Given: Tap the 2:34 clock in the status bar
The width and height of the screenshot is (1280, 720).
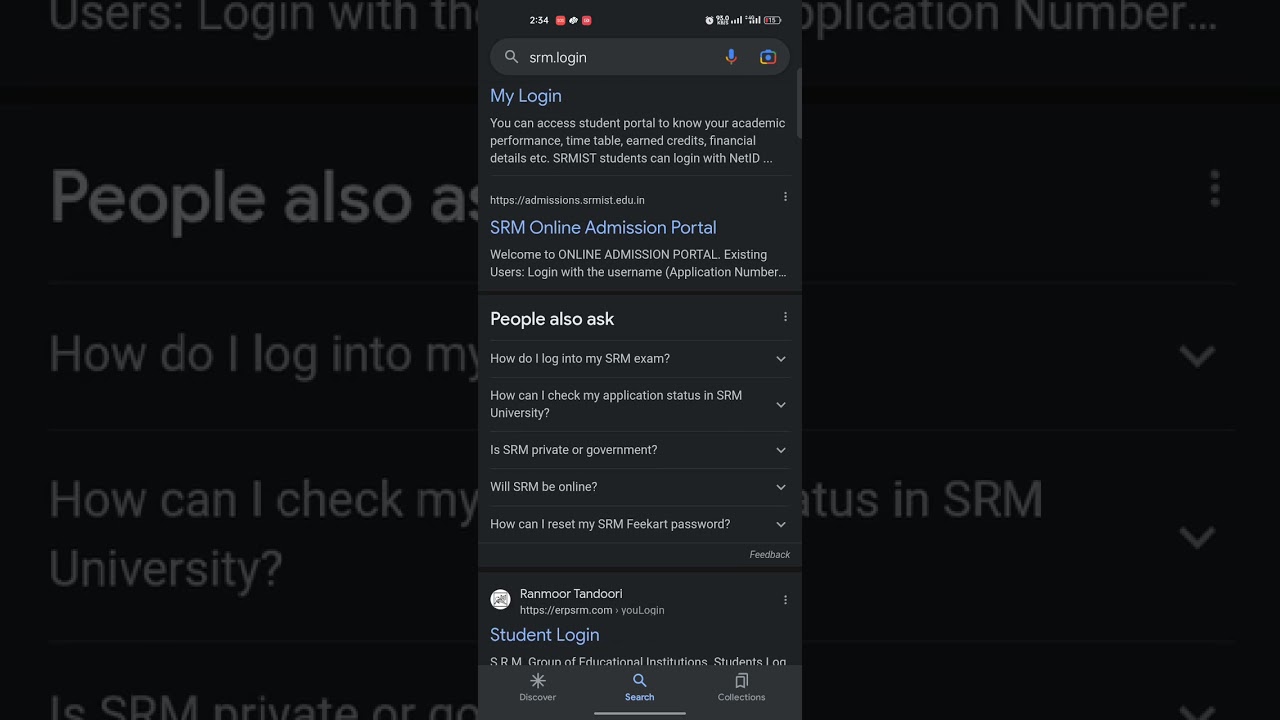Looking at the screenshot, I should [x=539, y=20].
